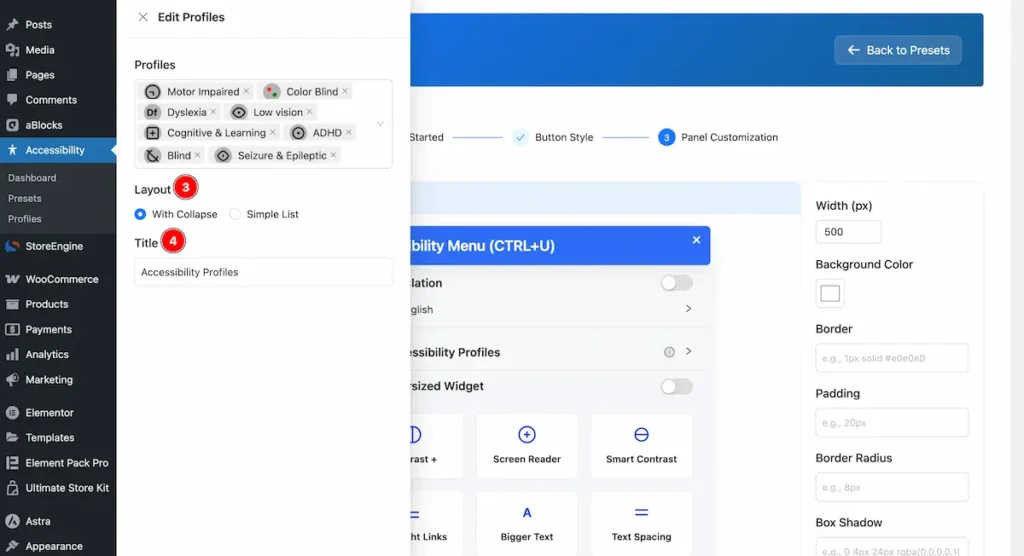Open the Accessibility menu item

[x=58, y=150]
